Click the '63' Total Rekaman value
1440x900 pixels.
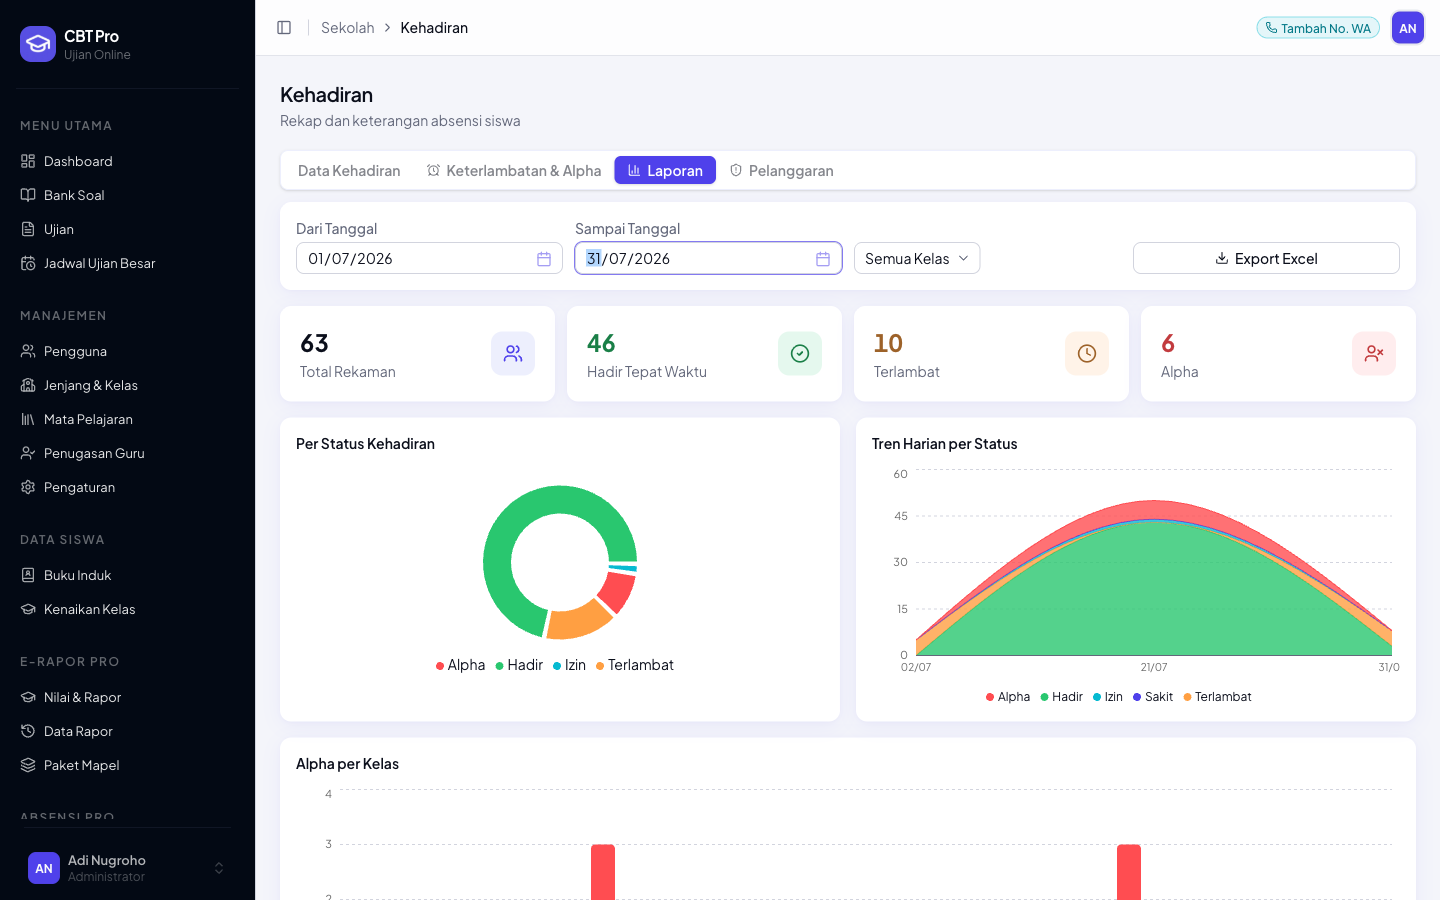click(x=314, y=344)
